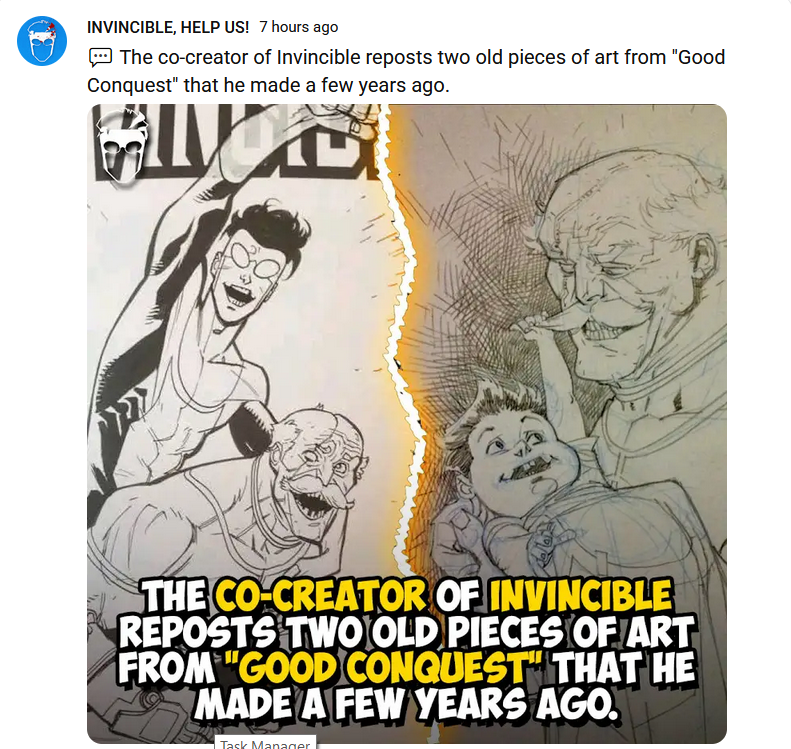The image size is (791, 749).
Task: Click the post text about Good Conquest art
Action: pyautogui.click(x=406, y=71)
